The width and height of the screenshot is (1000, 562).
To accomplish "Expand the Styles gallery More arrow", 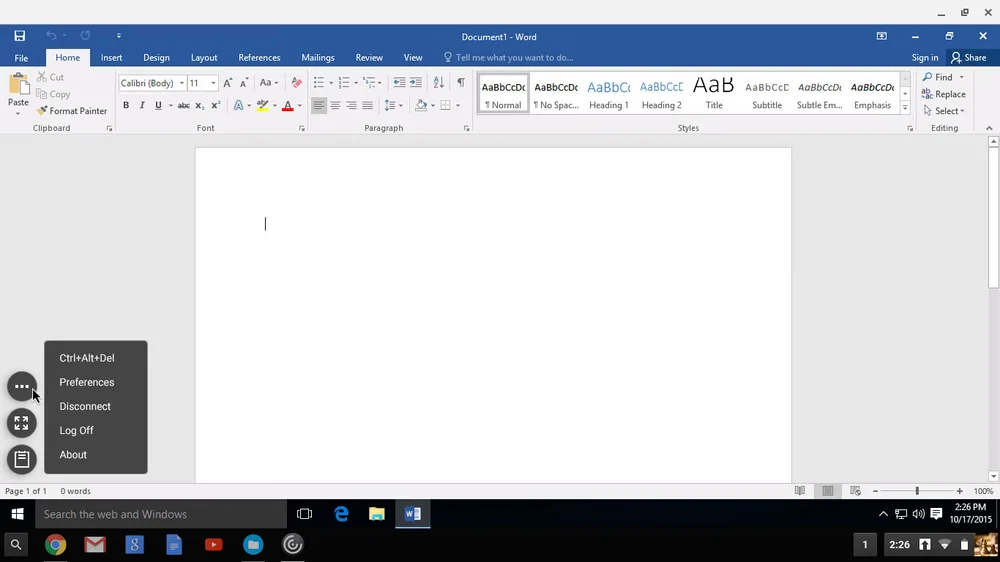I will 905,108.
